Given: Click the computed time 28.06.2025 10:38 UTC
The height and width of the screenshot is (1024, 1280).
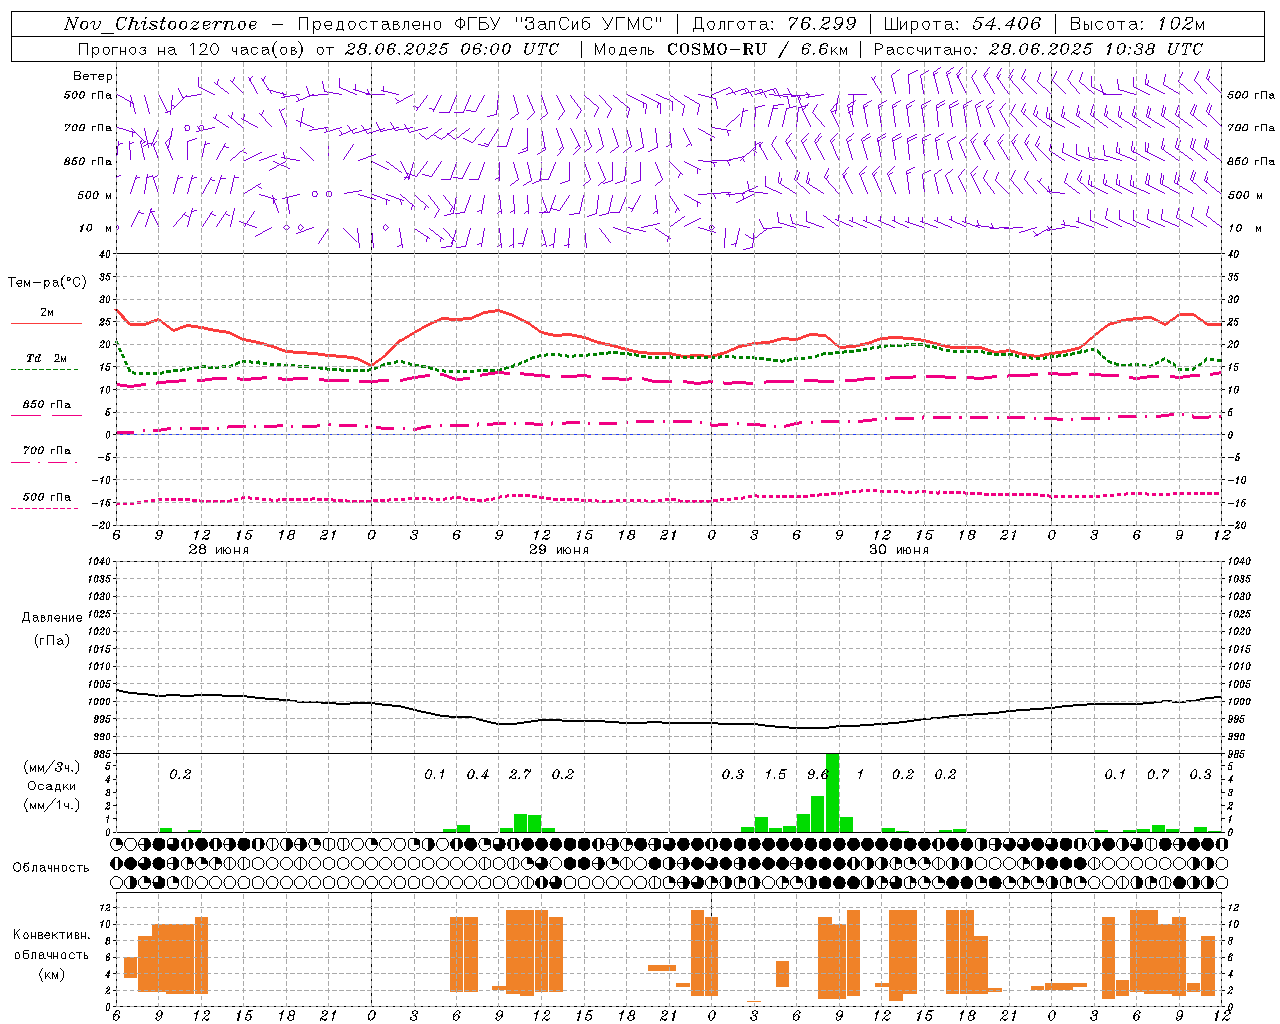Looking at the screenshot, I should pos(1095,49).
